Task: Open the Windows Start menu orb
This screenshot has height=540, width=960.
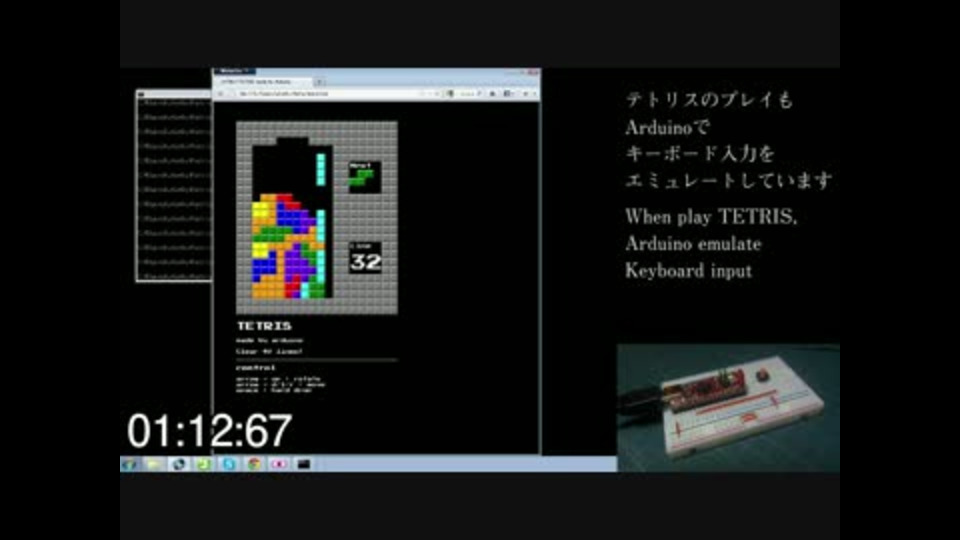Action: (x=129, y=464)
